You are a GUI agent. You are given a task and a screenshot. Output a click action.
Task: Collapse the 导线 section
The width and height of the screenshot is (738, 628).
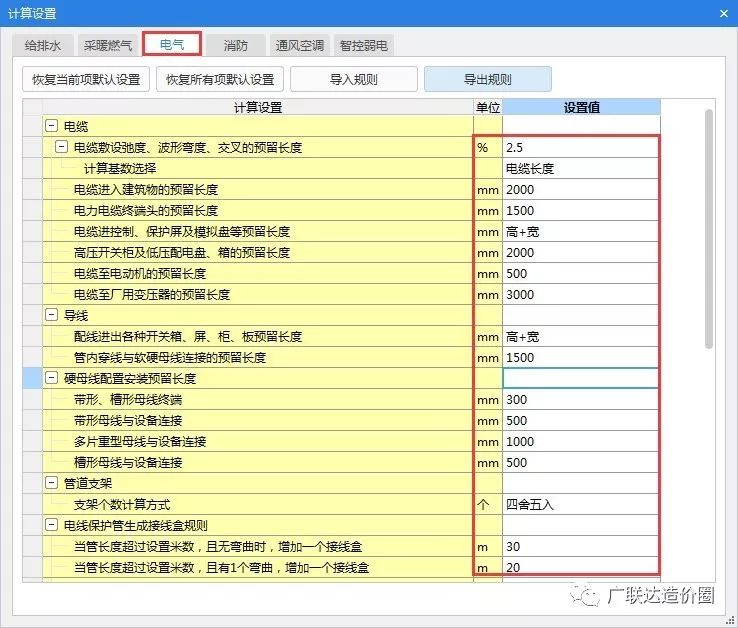point(51,315)
